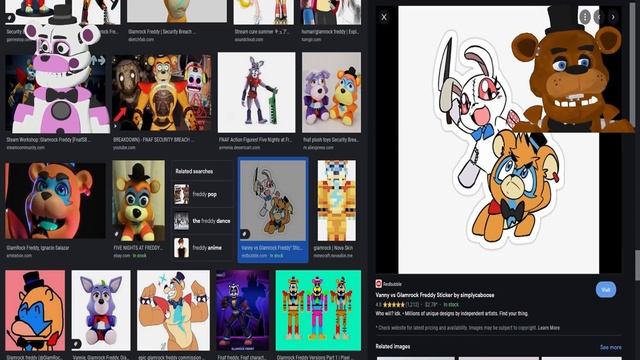Screen dimensions: 640x360
Task: Open the three-dot more options menu in the preview
Action: click(x=585, y=17)
